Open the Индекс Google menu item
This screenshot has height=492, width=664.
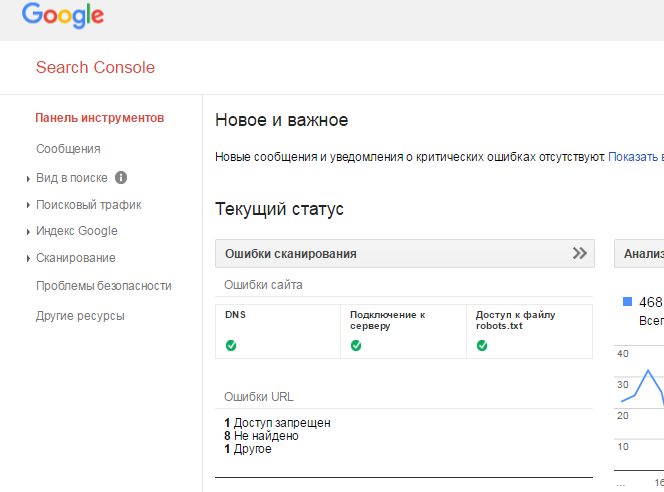77,231
